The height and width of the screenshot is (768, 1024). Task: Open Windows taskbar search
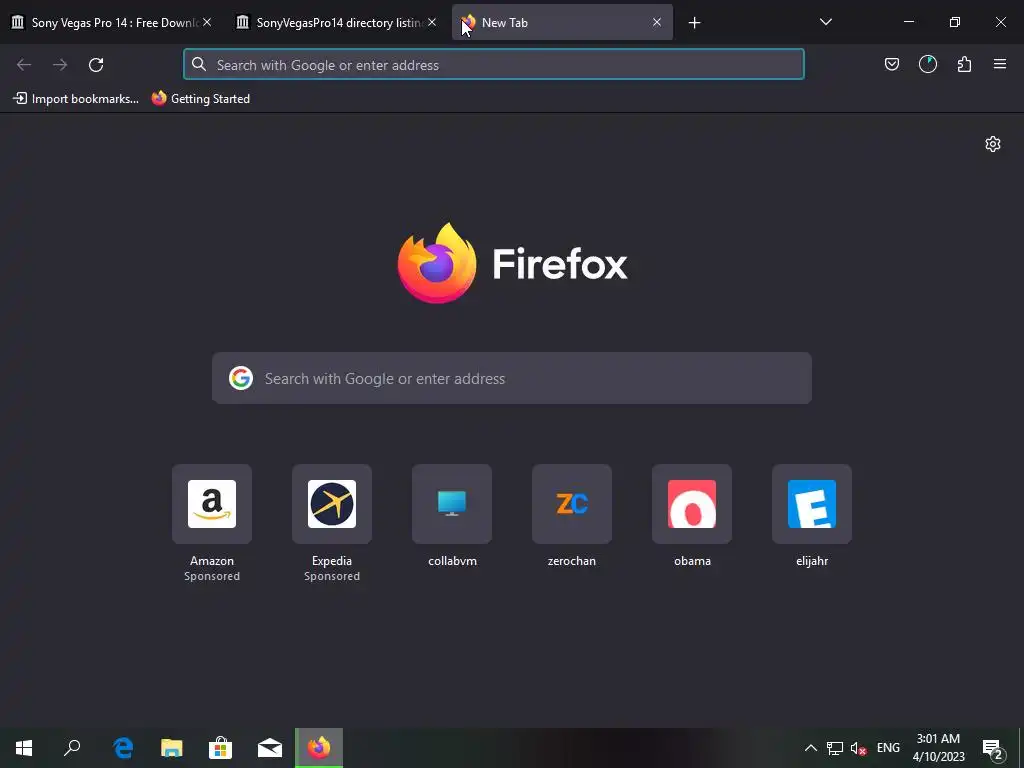coord(72,748)
